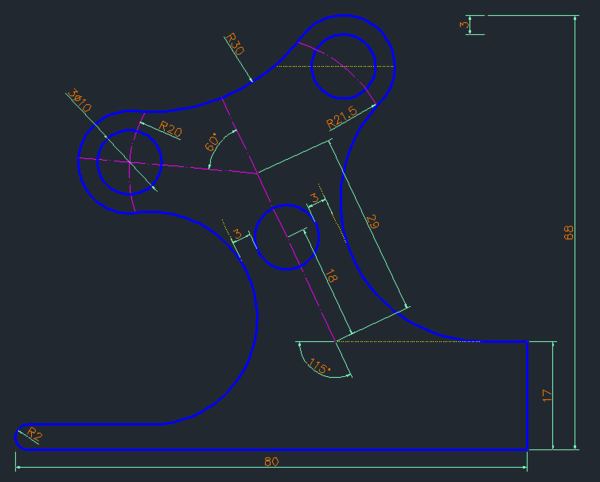Click the 80 overall width dimension
This screenshot has width=600, height=482.
(271, 462)
